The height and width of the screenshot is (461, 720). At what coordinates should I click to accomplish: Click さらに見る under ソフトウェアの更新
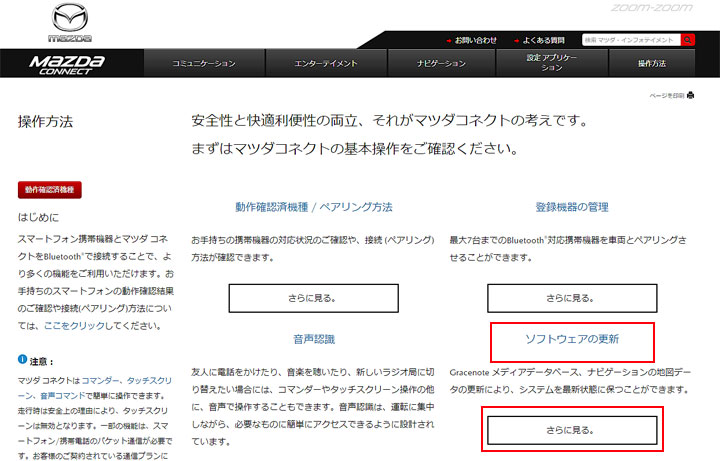(572, 430)
